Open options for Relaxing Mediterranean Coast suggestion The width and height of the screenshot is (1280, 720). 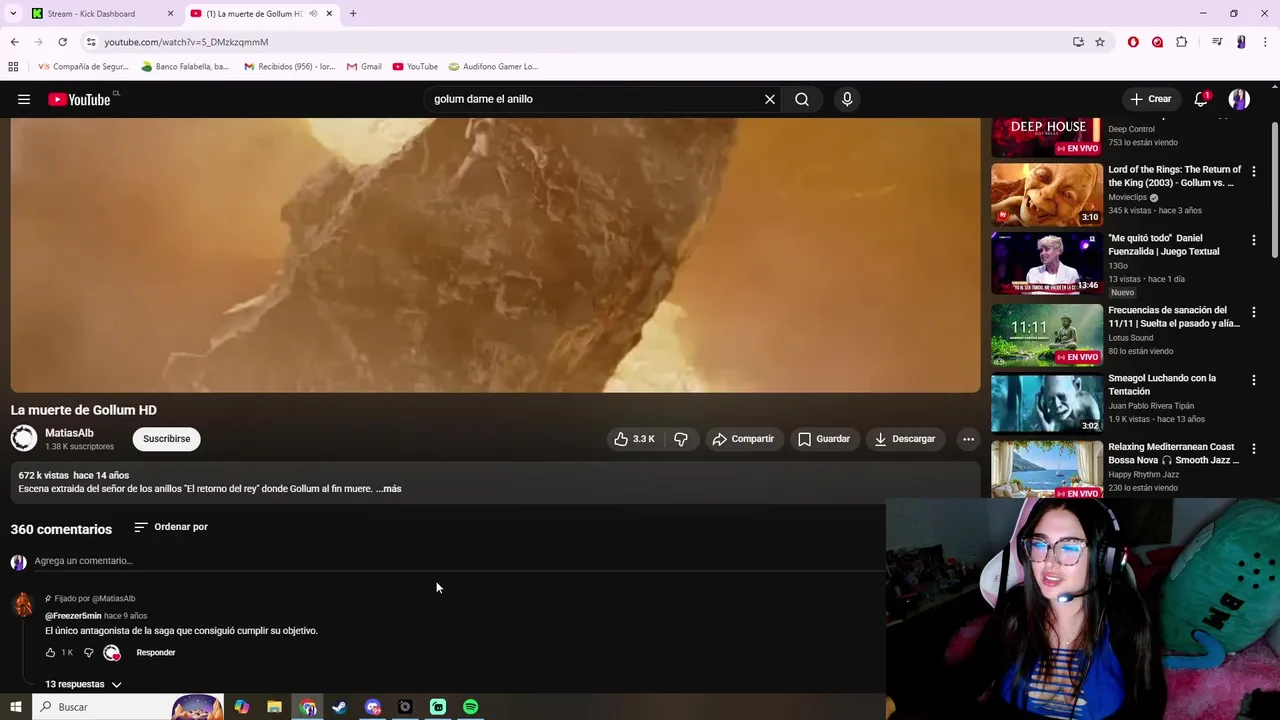[1254, 450]
